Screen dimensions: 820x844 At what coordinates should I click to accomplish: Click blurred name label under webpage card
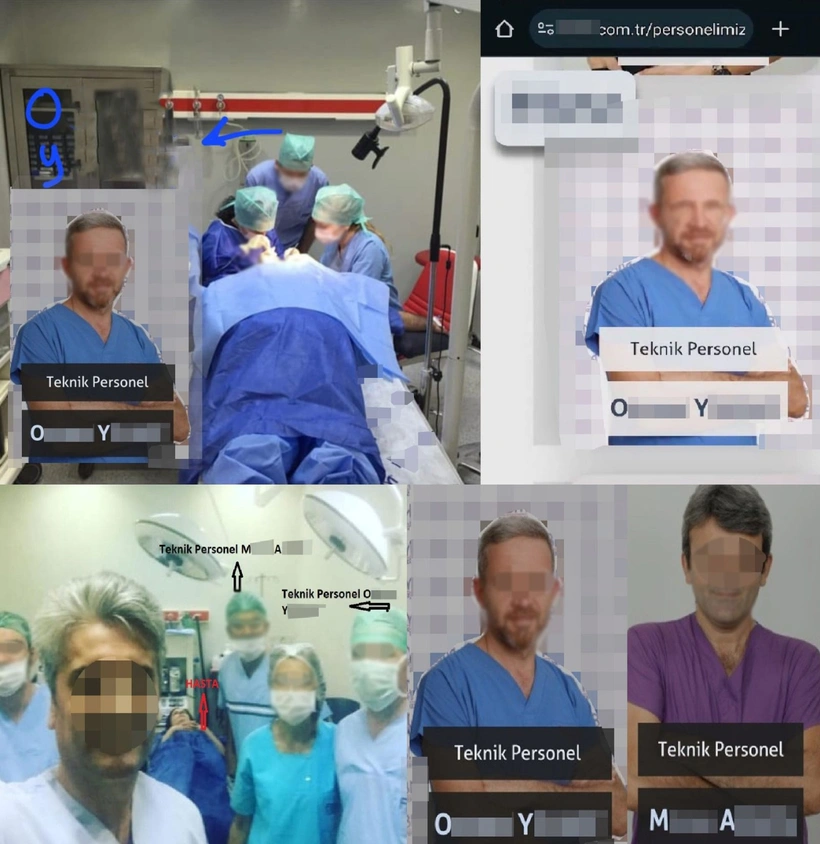(693, 408)
